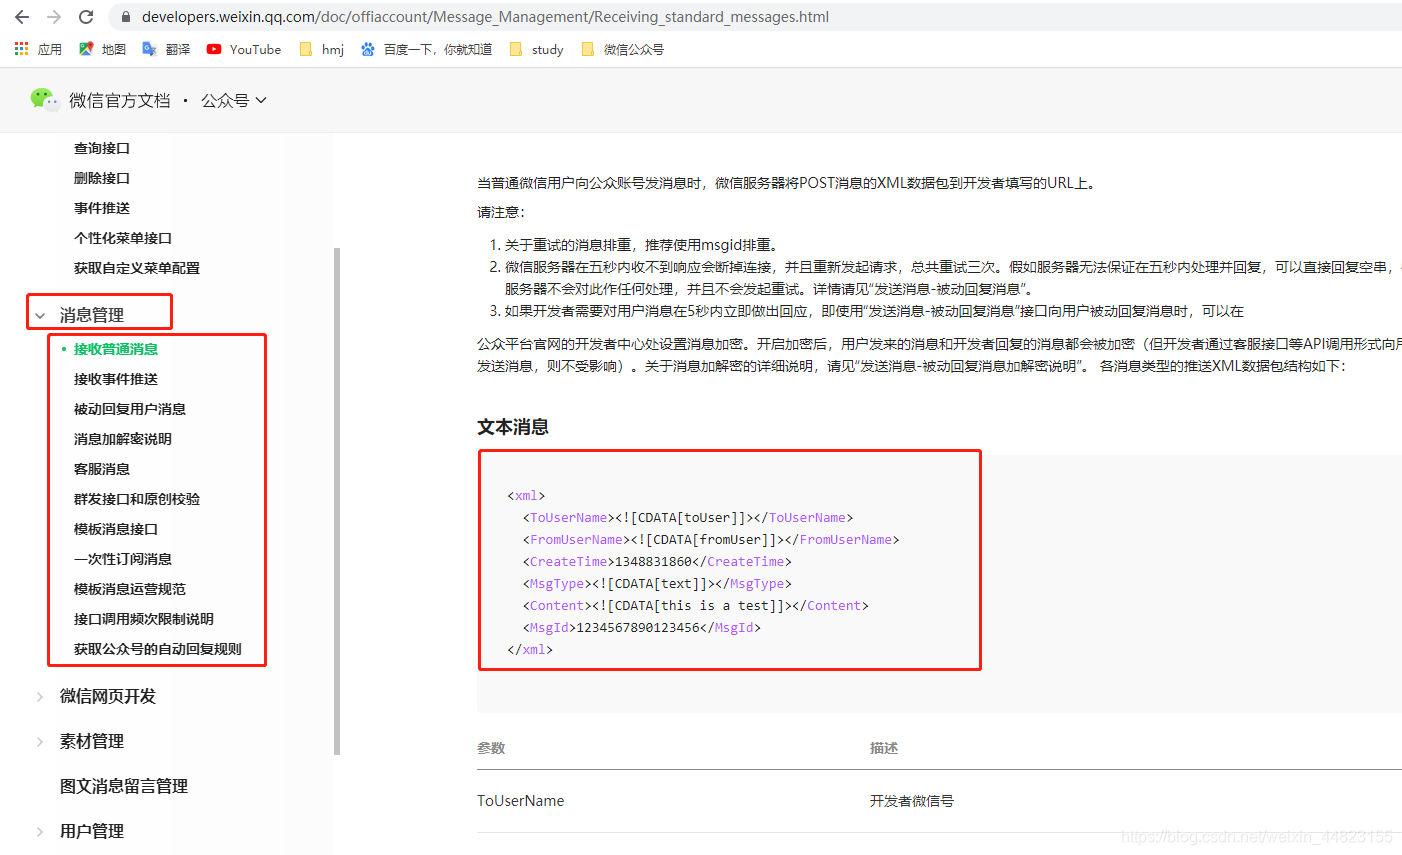Click the browser forward arrow
This screenshot has width=1402, height=855.
(x=54, y=17)
